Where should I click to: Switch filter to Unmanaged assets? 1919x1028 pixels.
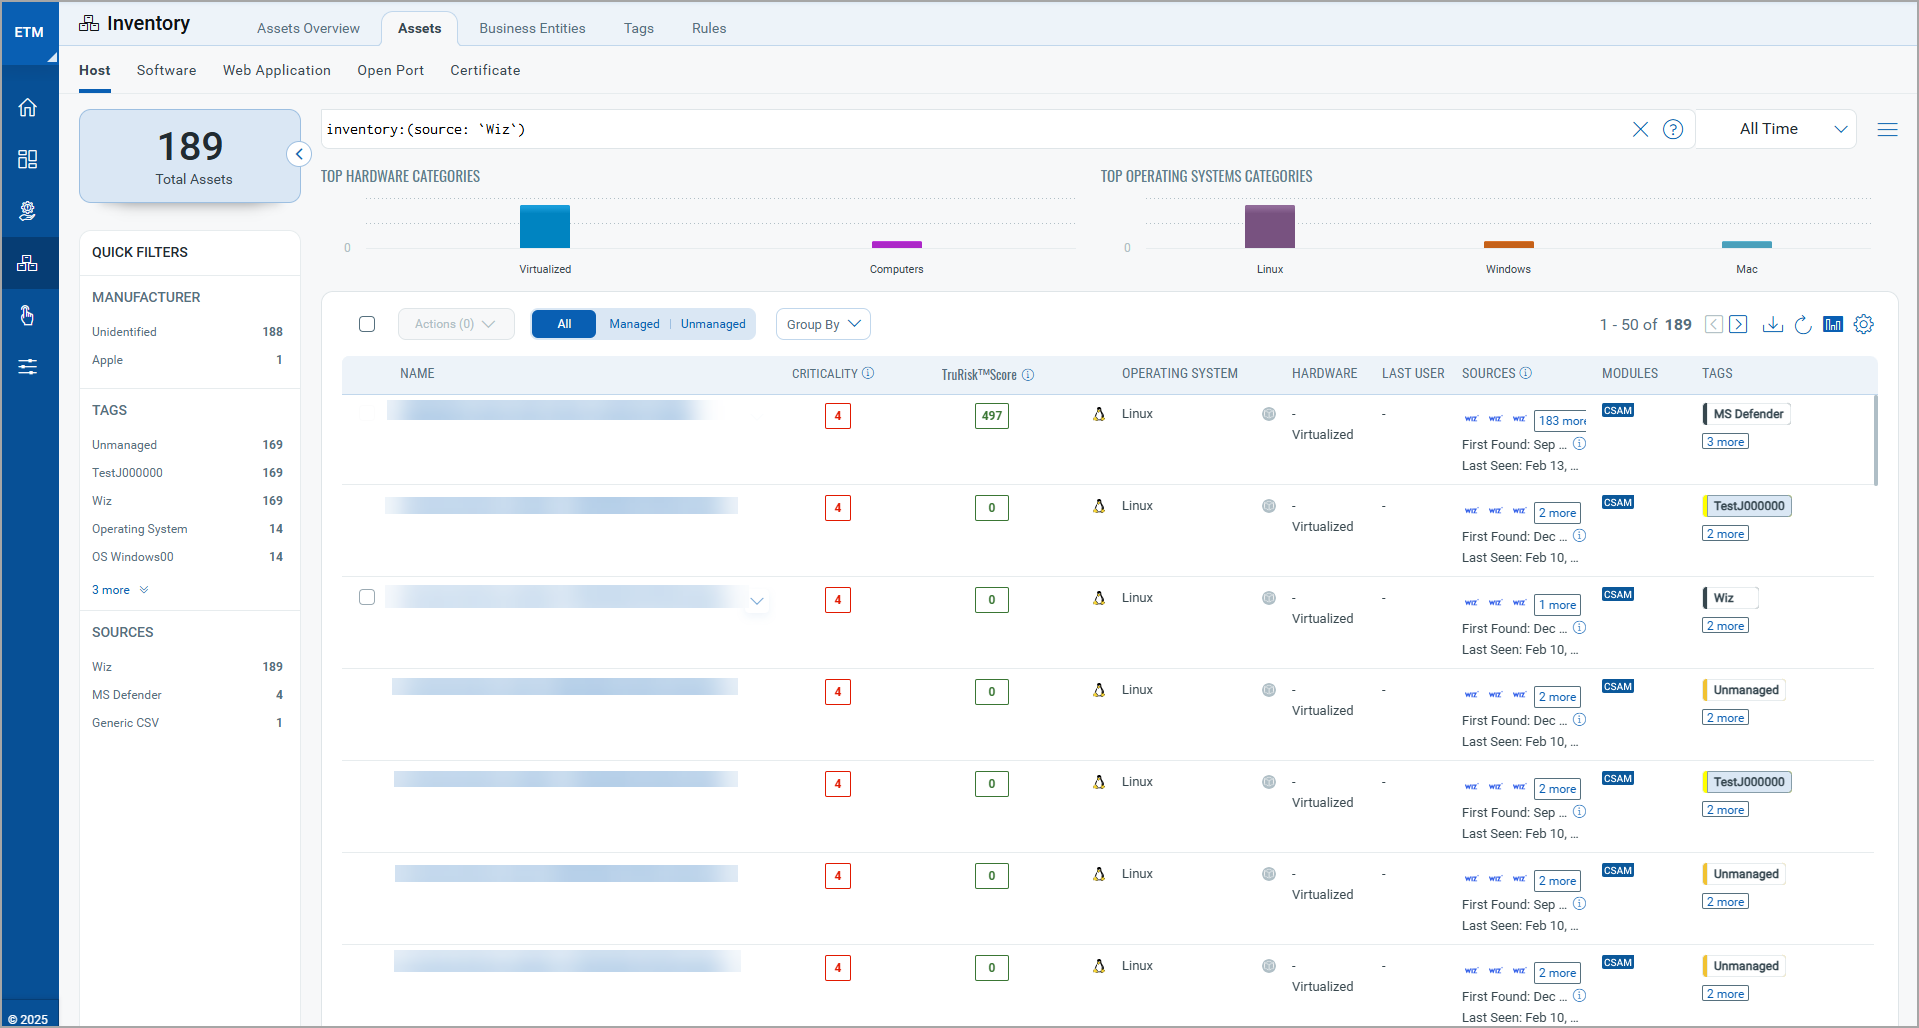(x=712, y=324)
